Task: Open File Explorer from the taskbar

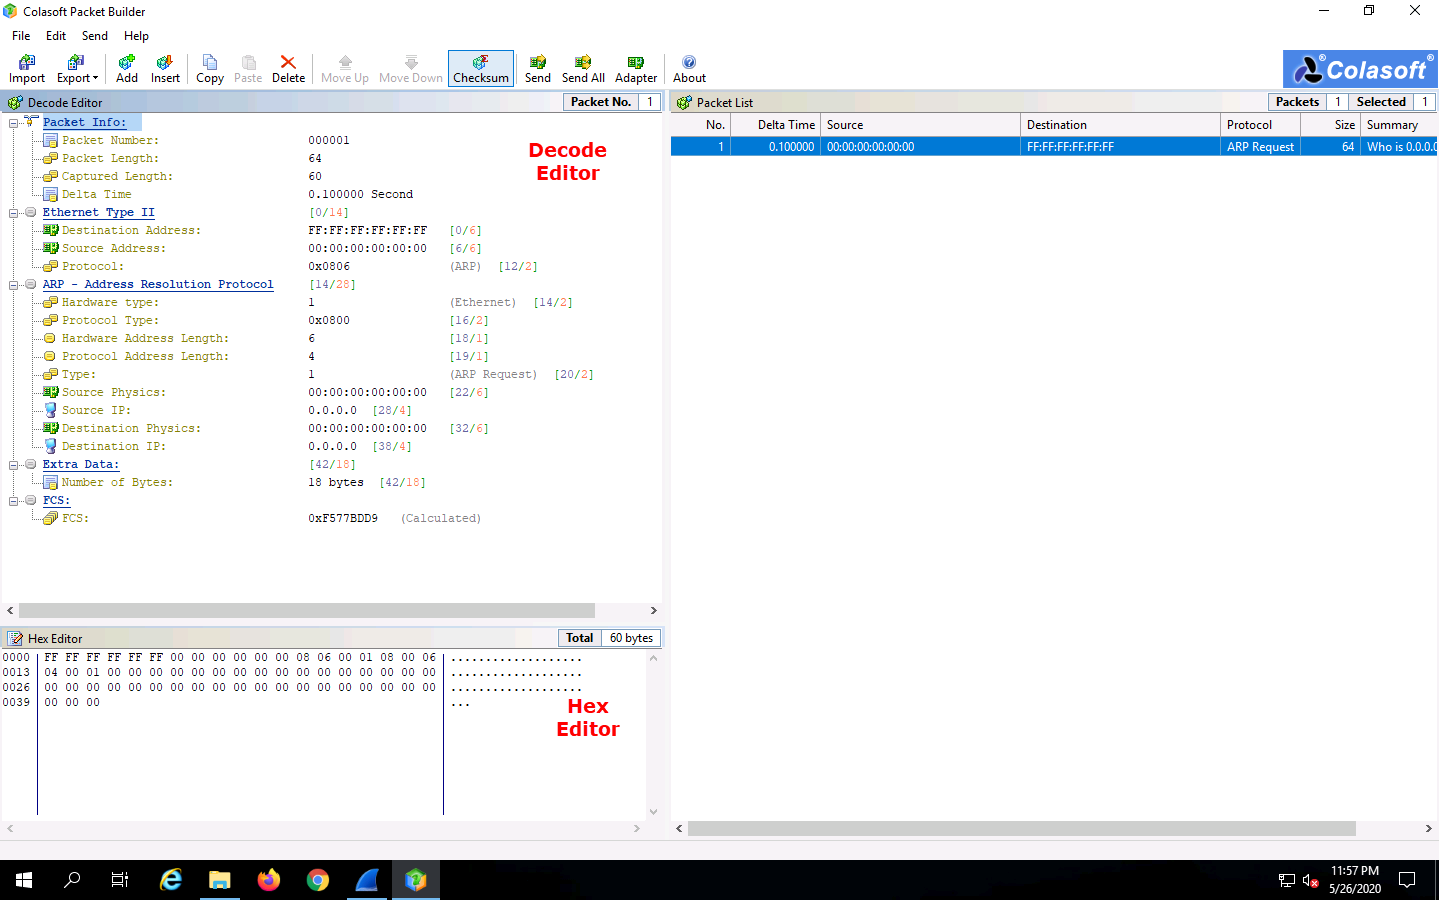Action: click(x=220, y=880)
